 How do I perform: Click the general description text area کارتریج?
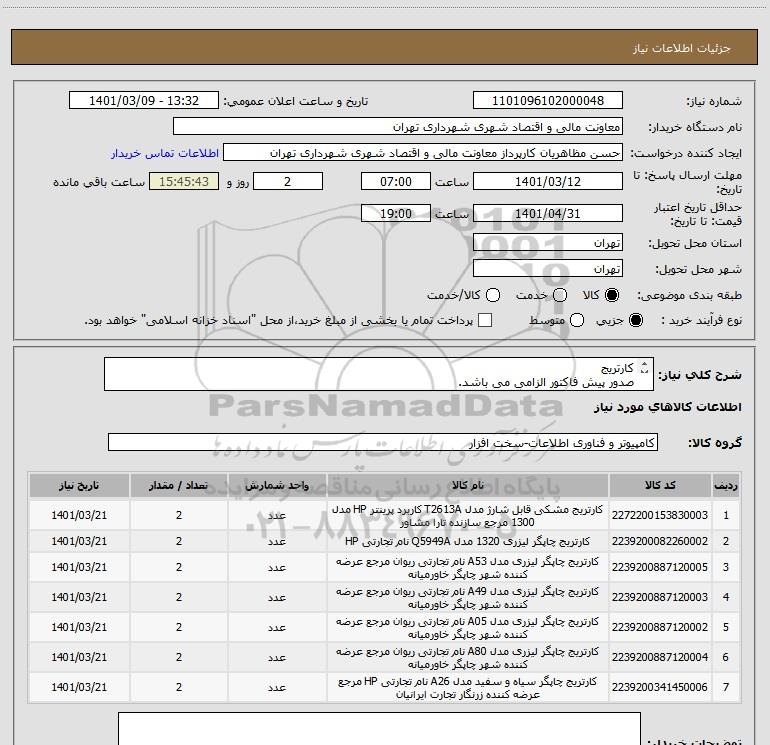tap(379, 374)
